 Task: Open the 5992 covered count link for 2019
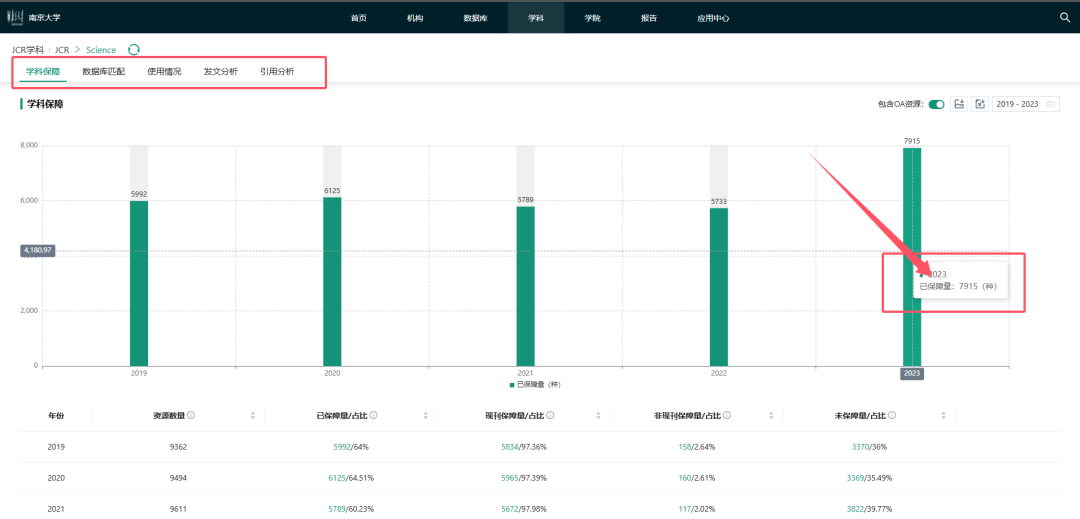click(x=342, y=447)
